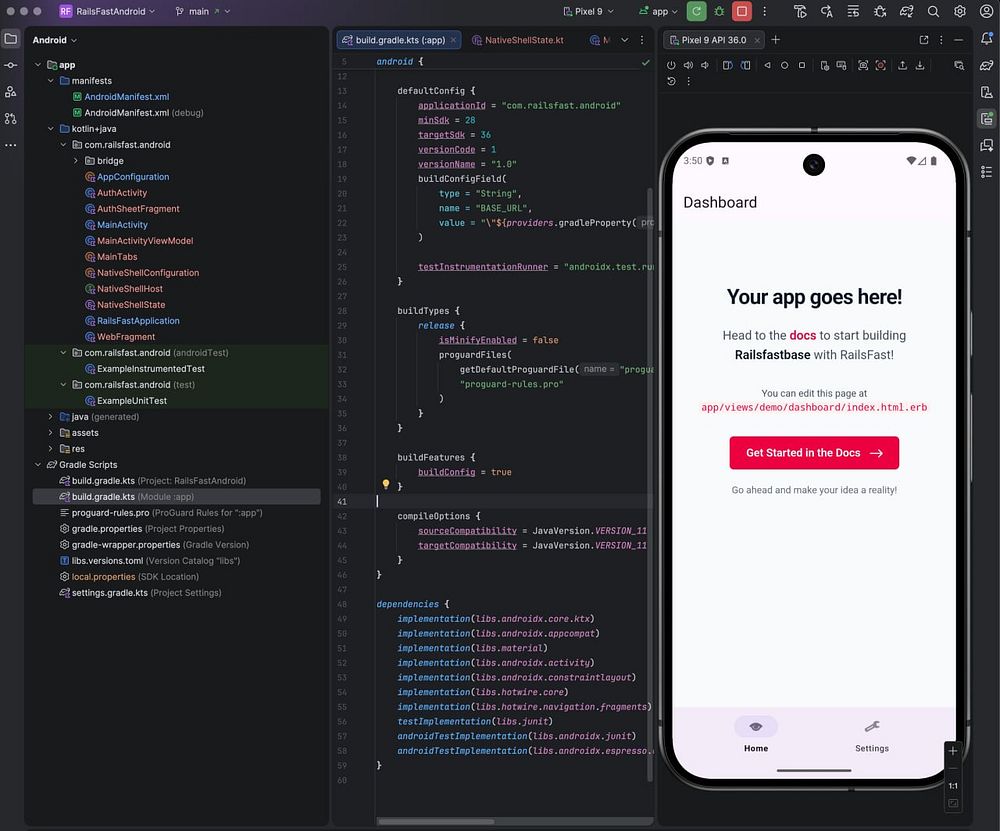Tap Get Started in the Docs button

(x=814, y=452)
